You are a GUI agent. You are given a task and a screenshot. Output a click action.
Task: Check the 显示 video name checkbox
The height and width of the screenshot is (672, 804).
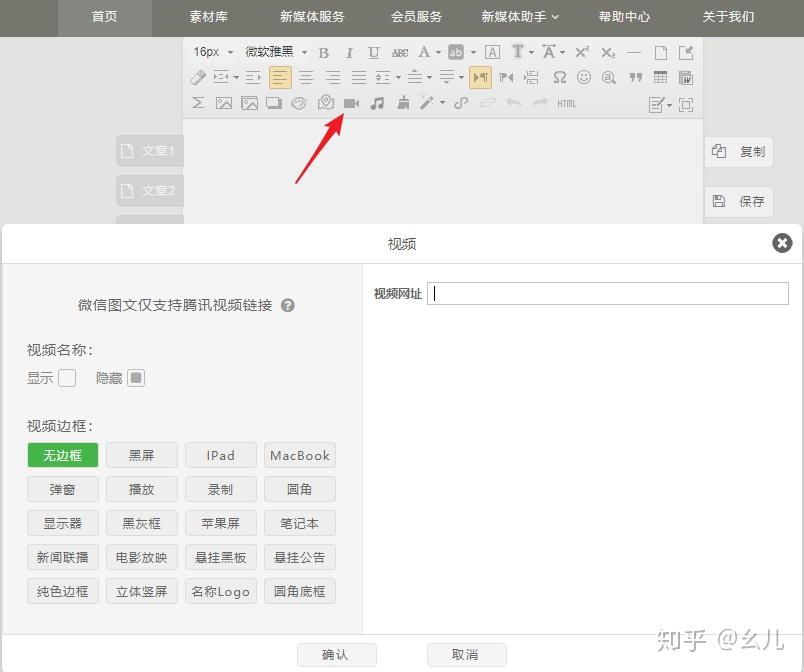coord(67,378)
